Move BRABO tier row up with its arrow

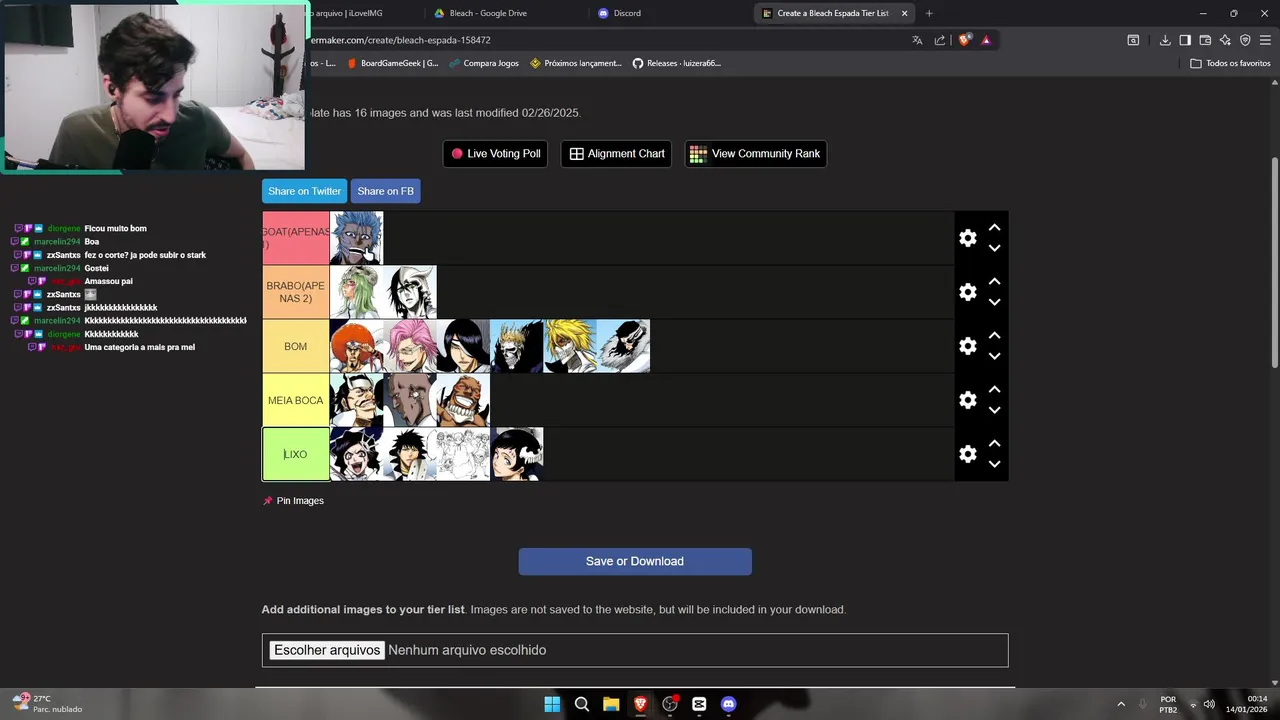pos(994,282)
